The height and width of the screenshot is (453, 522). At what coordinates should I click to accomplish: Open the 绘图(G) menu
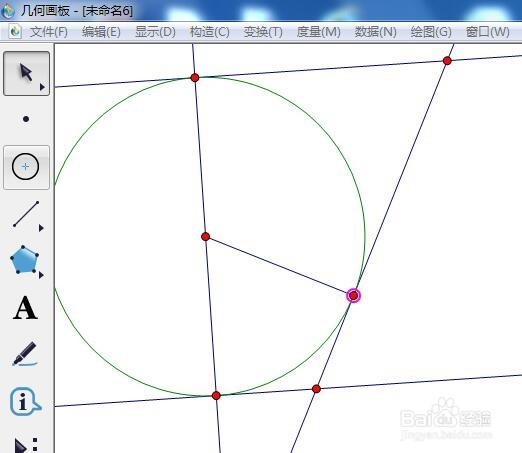coord(431,32)
